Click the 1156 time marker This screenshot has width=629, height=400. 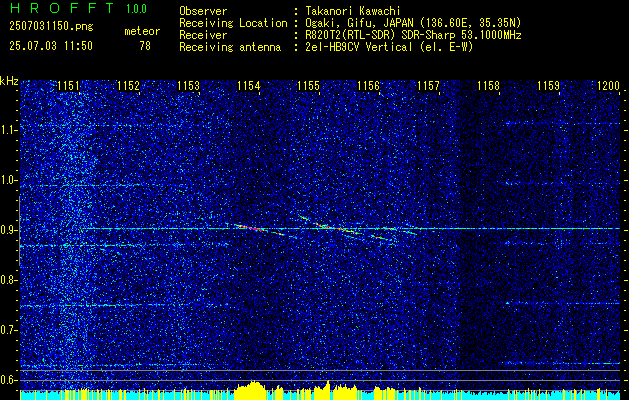pyautogui.click(x=369, y=86)
